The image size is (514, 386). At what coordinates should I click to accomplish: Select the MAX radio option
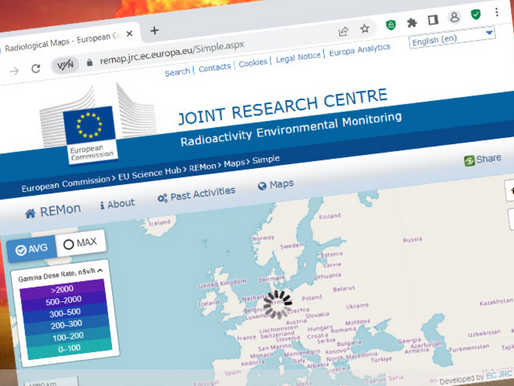click(x=80, y=243)
